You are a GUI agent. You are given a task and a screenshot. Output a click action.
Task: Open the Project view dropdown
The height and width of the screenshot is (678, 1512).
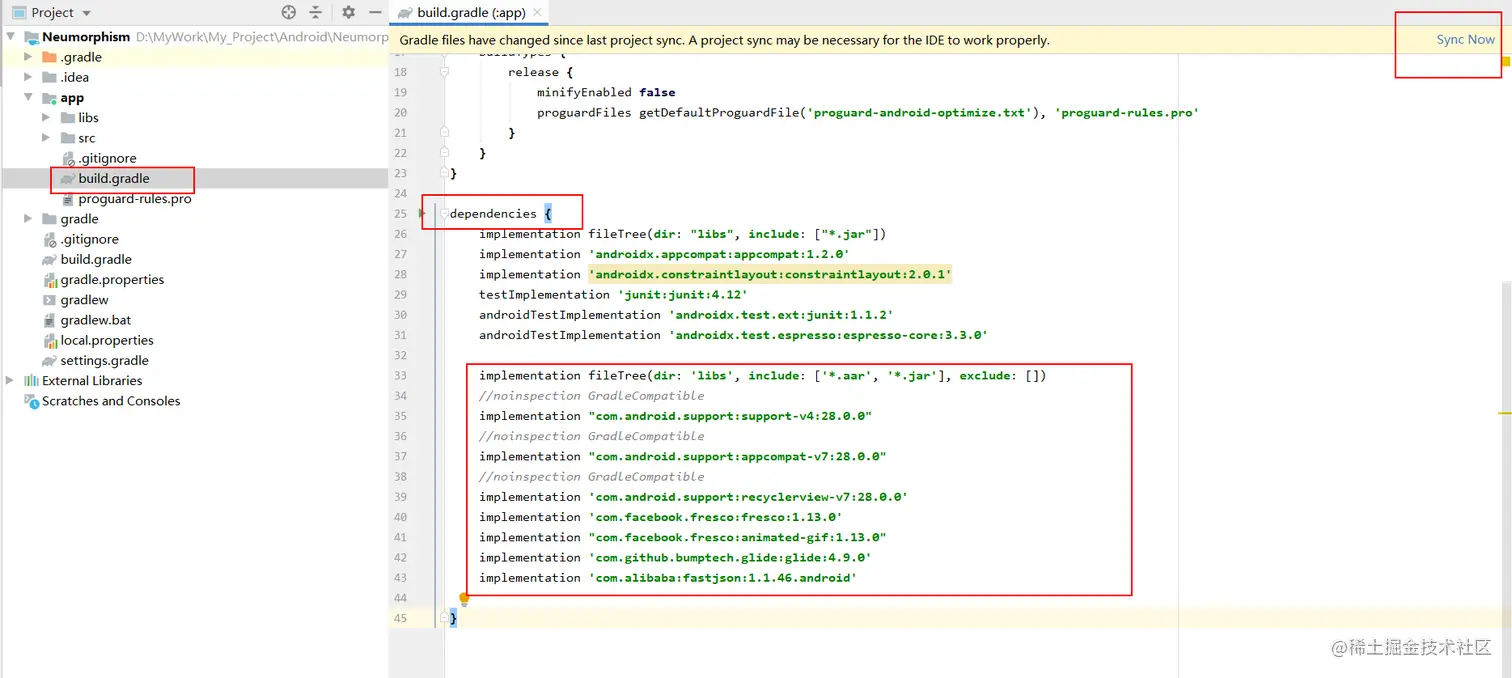click(86, 13)
